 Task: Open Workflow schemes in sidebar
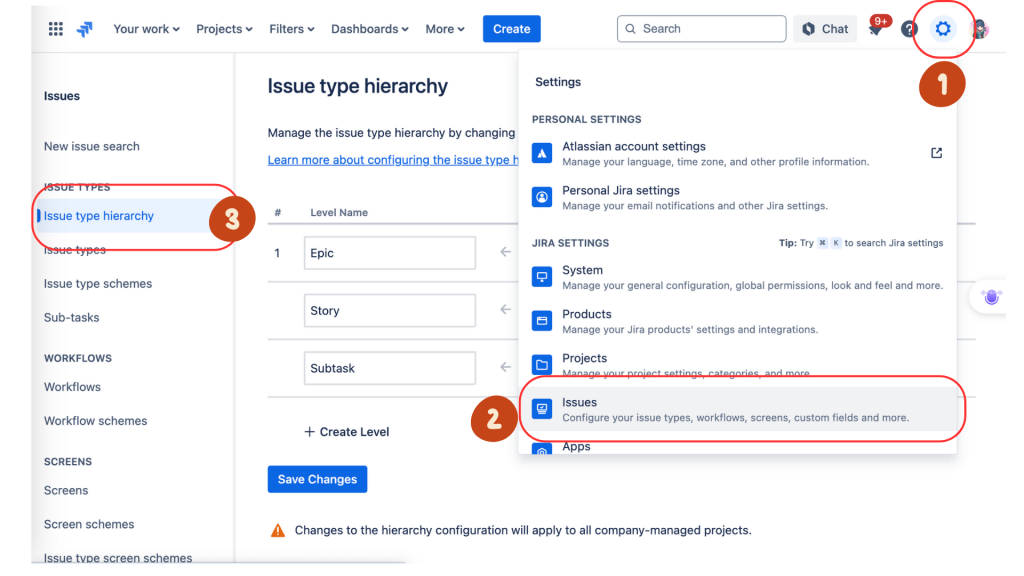tap(95, 421)
